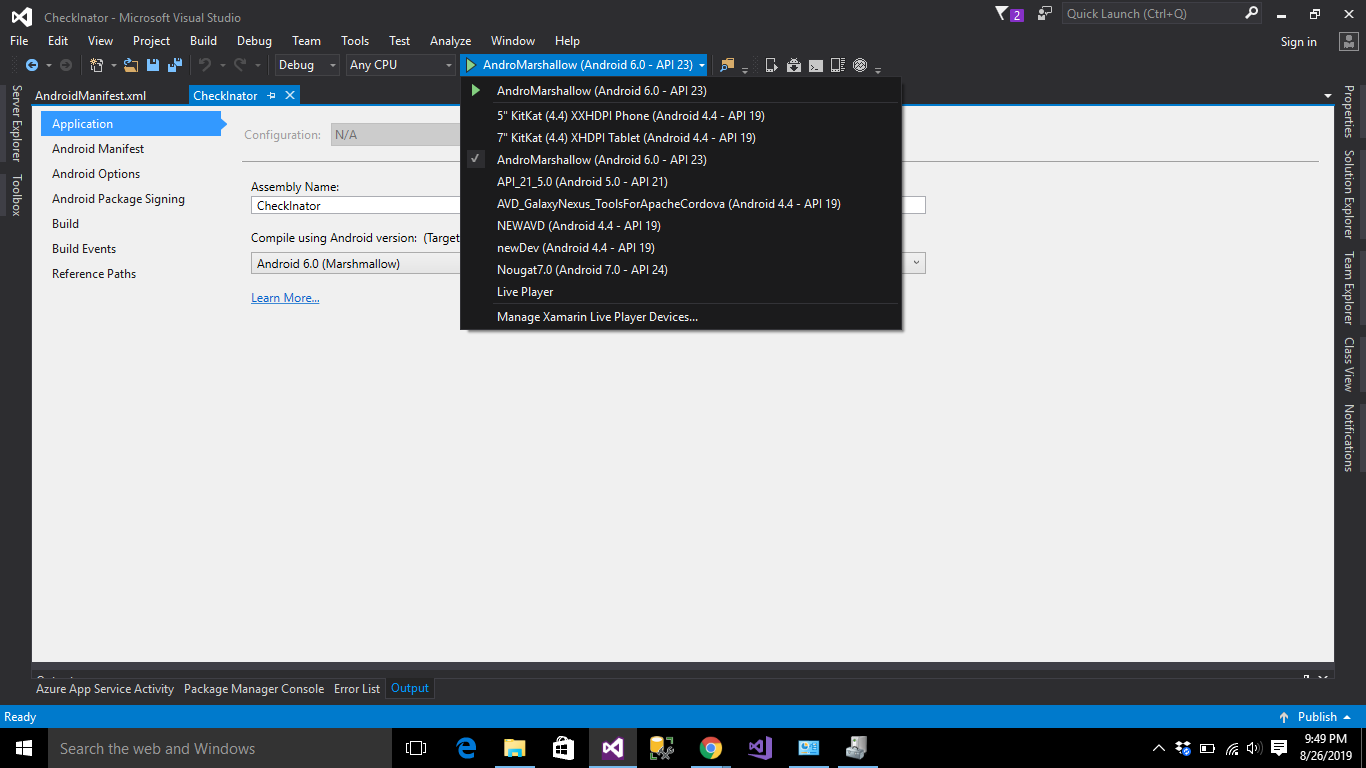Open the Tools menu
The image size is (1366, 768).
355,41
